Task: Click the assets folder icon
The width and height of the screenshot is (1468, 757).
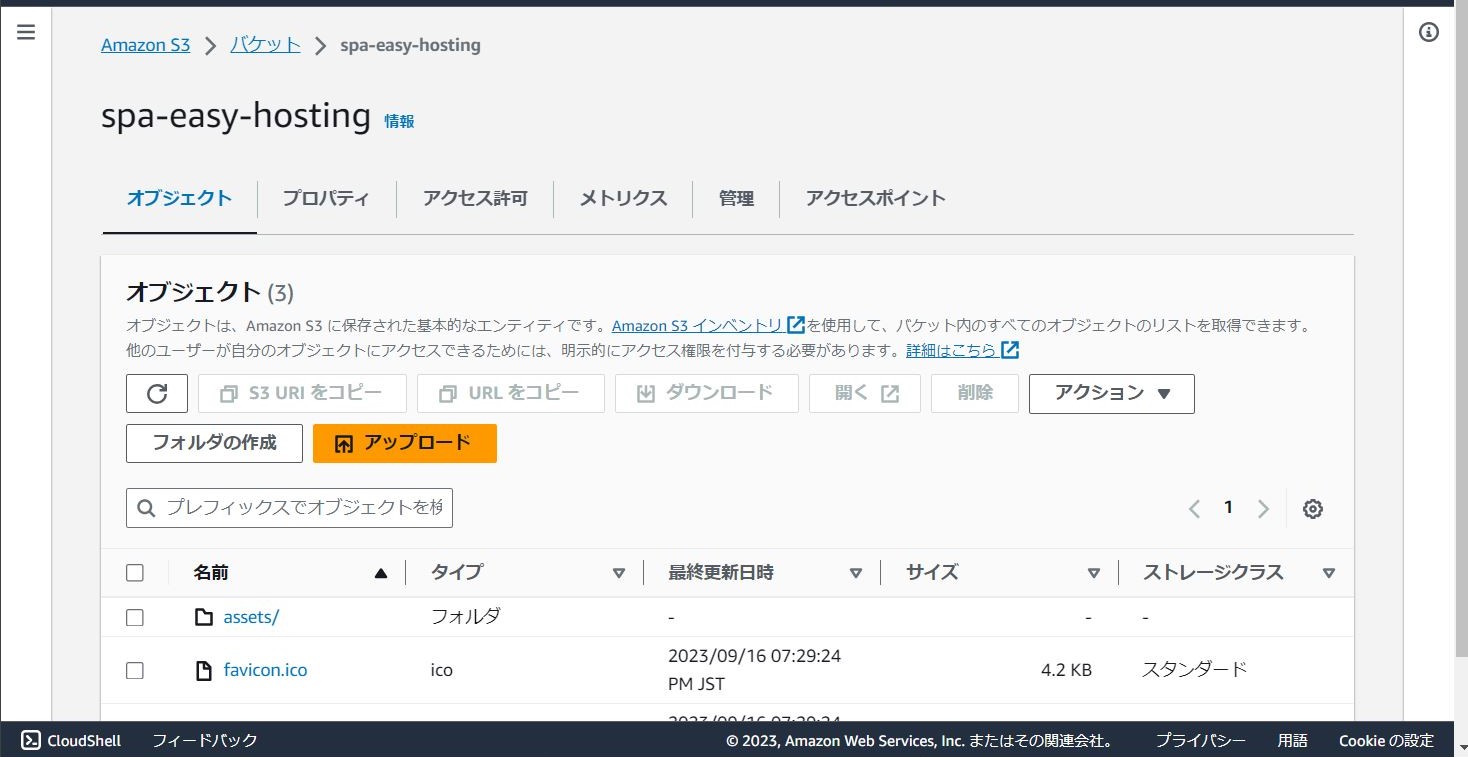Action: coord(204,617)
